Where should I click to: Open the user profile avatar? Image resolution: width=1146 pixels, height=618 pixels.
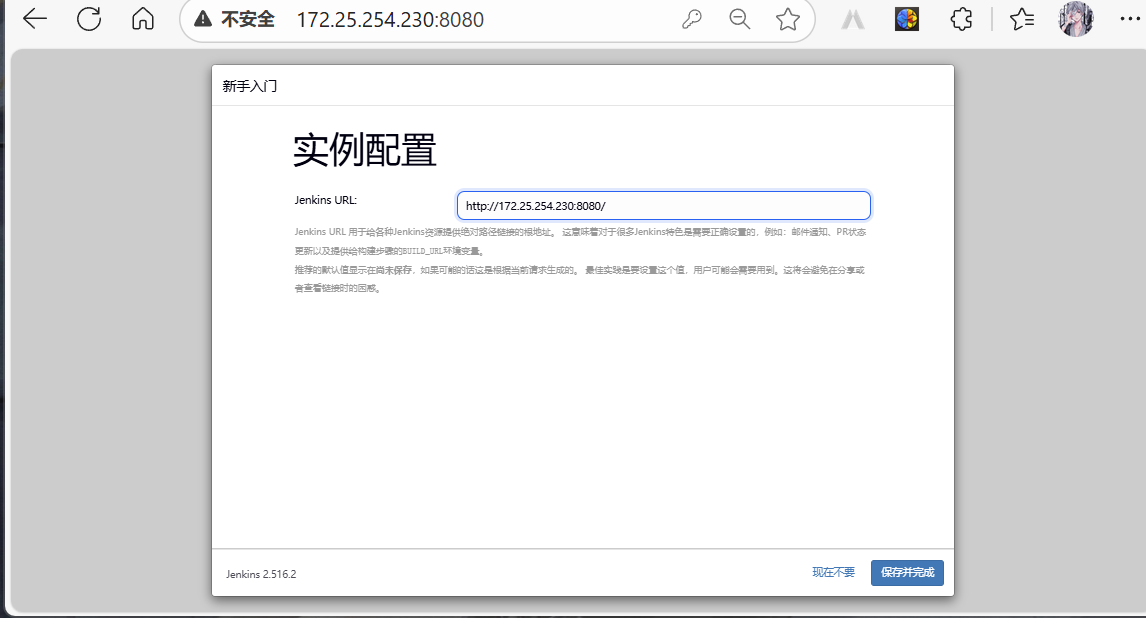coord(1076,19)
